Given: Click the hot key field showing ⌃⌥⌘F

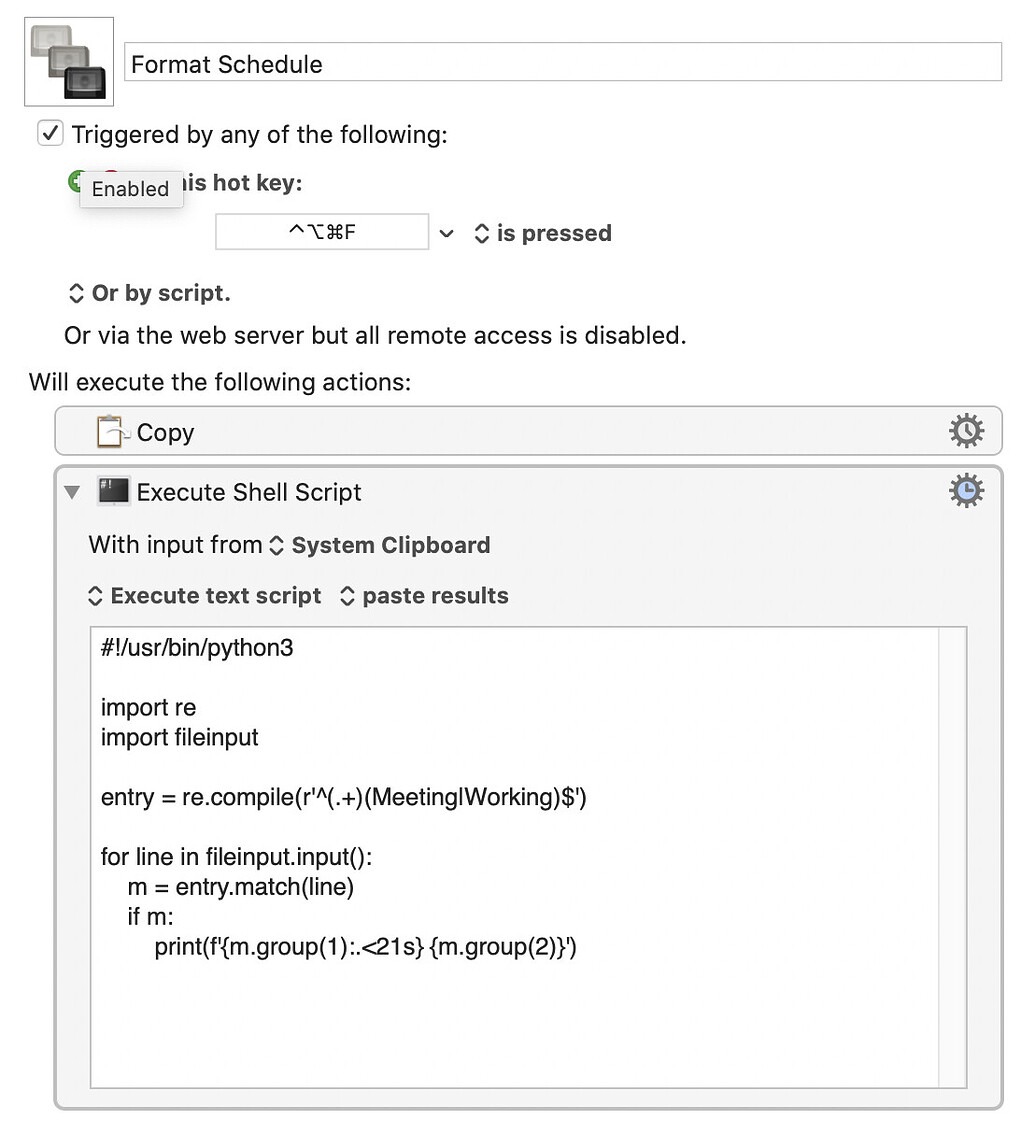Looking at the screenshot, I should coord(322,231).
